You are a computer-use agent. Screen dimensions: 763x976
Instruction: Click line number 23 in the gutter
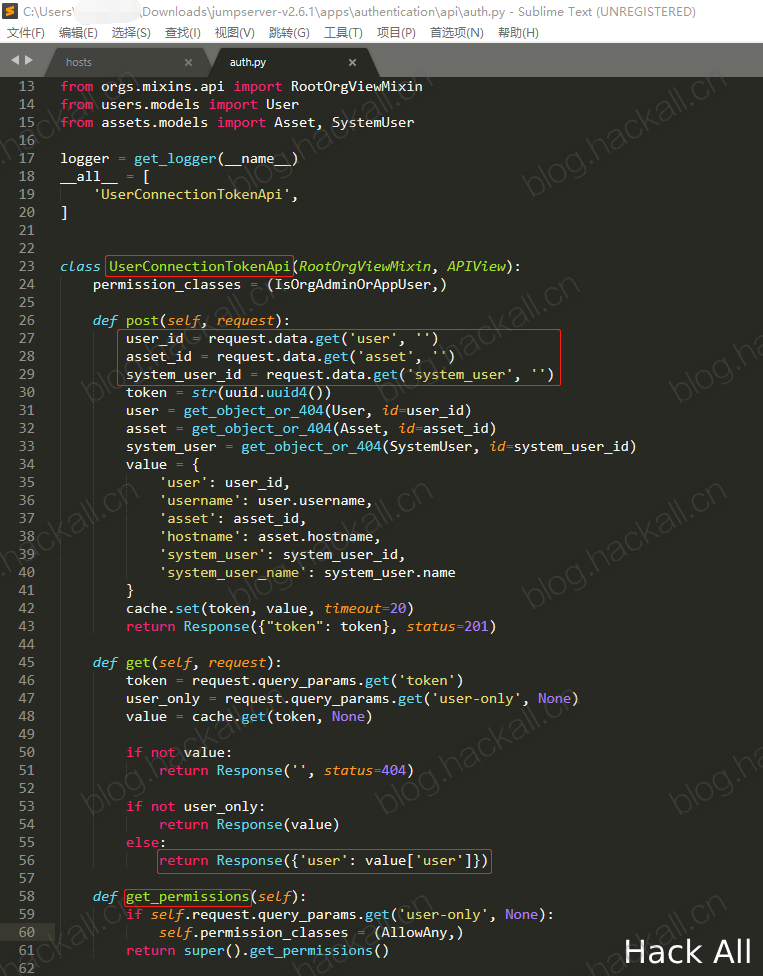click(x=27, y=266)
